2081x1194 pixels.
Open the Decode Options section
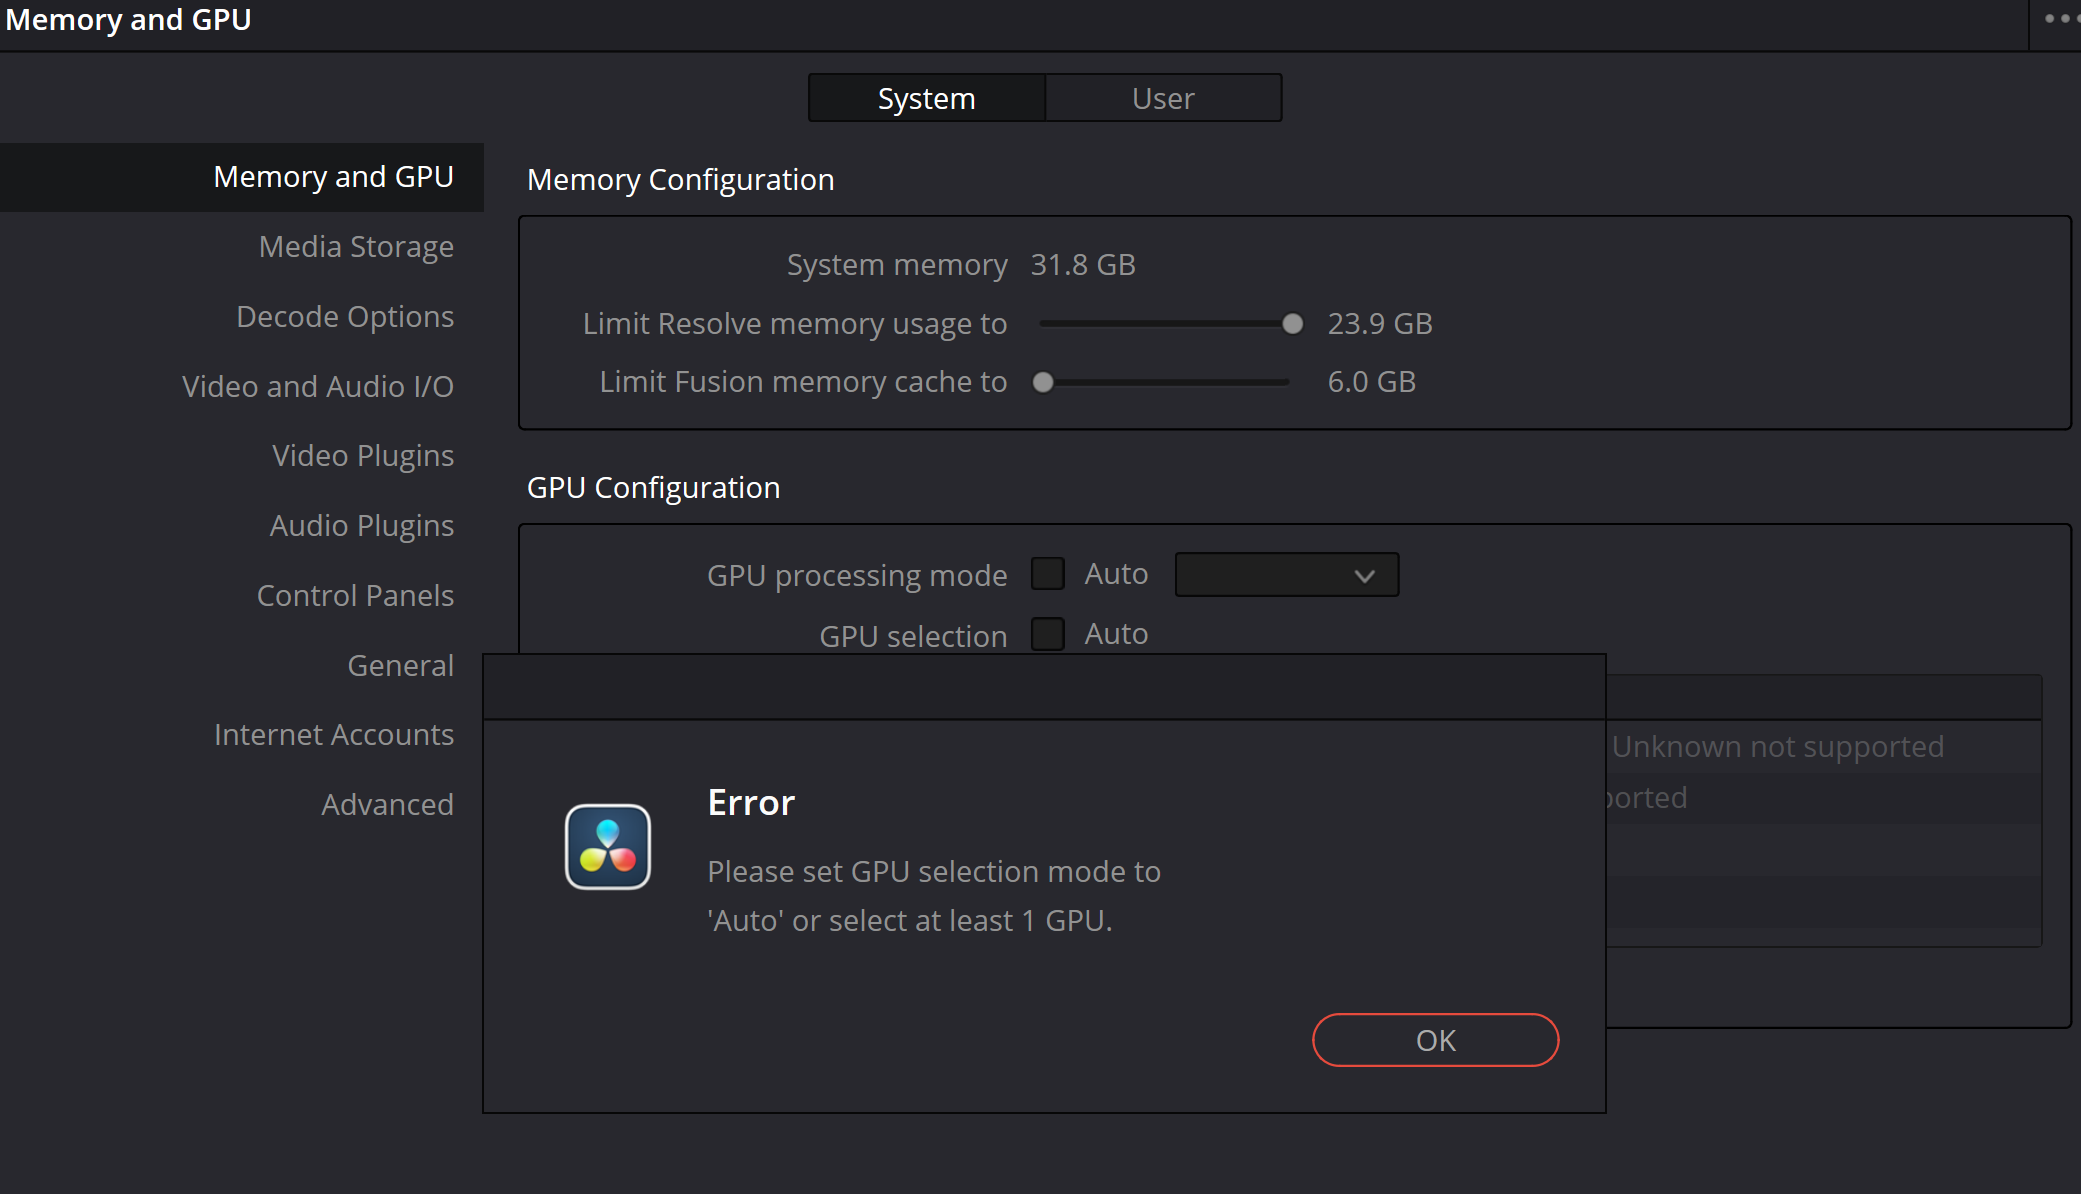[x=345, y=316]
